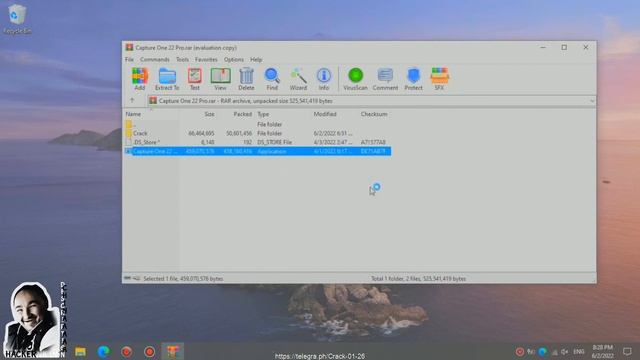This screenshot has width=640, height=360.
Task: Click the ENG language indicator
Action: [579, 351]
